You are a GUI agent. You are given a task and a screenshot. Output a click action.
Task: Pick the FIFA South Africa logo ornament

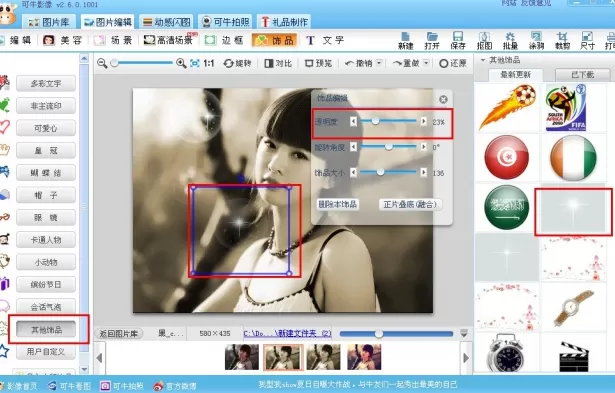(x=566, y=107)
